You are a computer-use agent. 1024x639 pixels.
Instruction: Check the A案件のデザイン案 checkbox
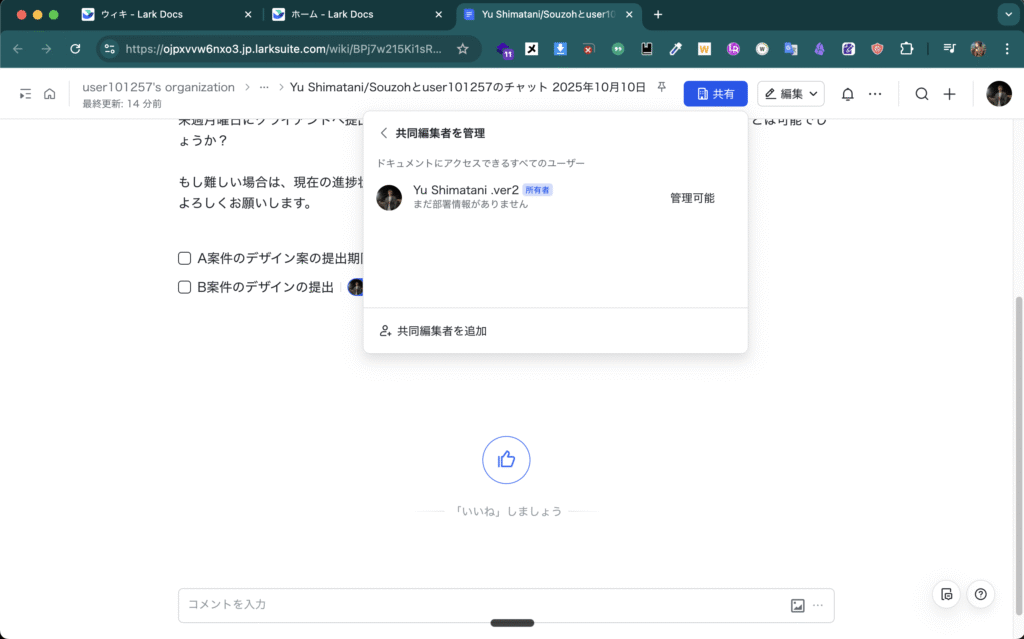coord(184,258)
